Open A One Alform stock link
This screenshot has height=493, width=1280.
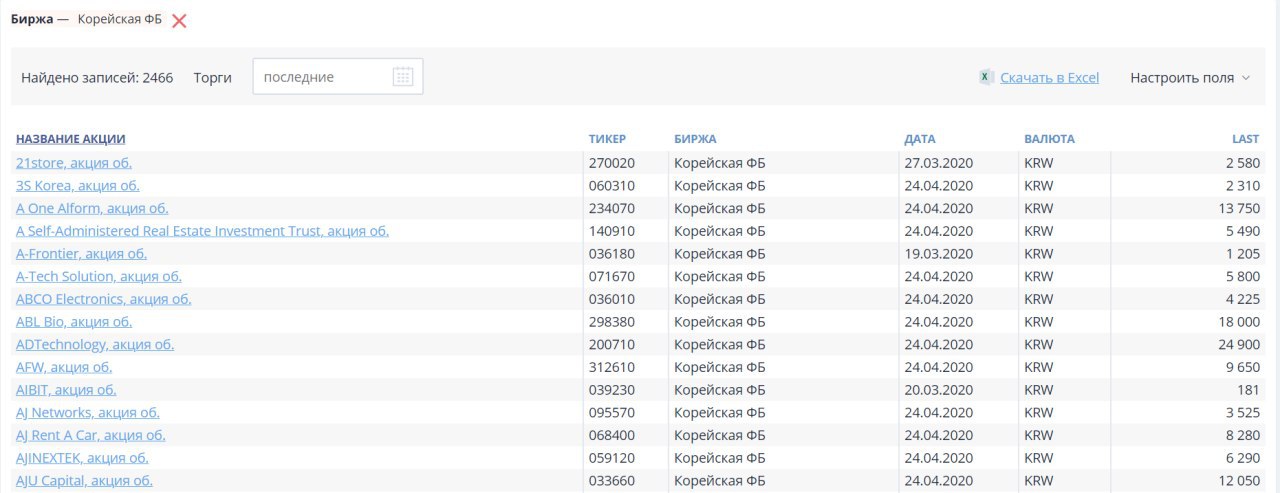click(92, 208)
